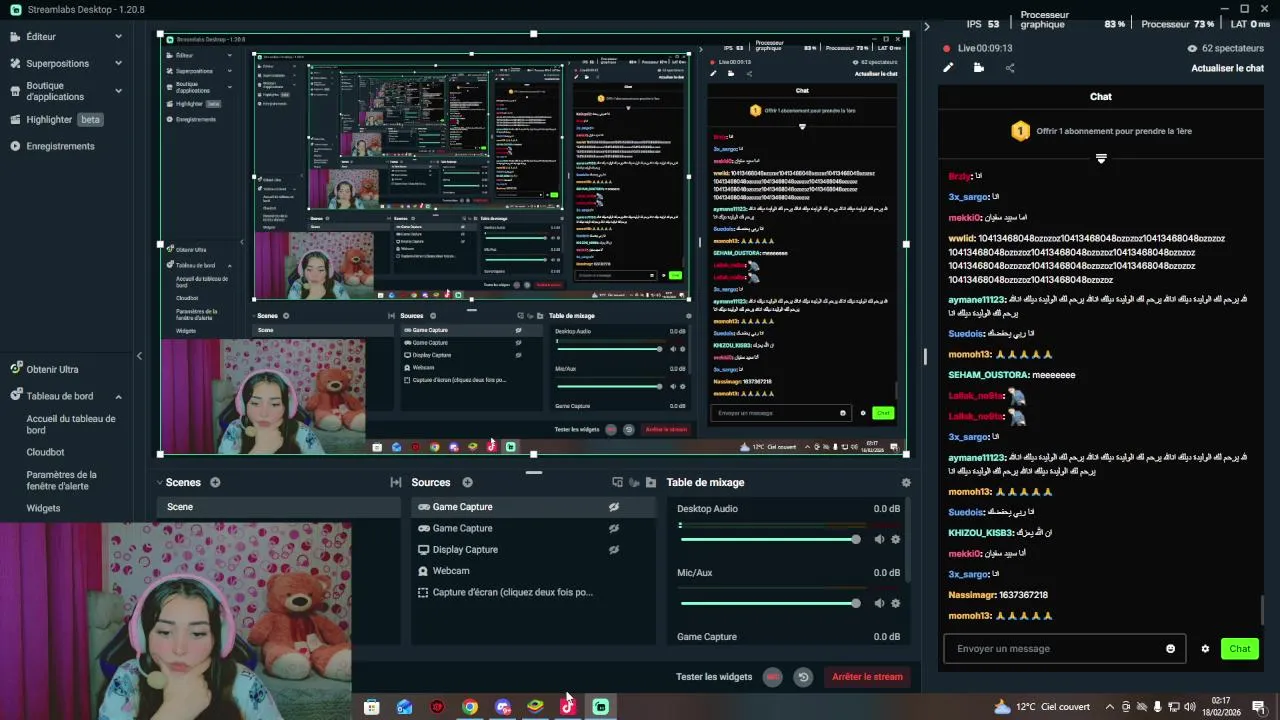The height and width of the screenshot is (720, 1280).
Task: Click Tester les widgets
Action: coord(714,677)
